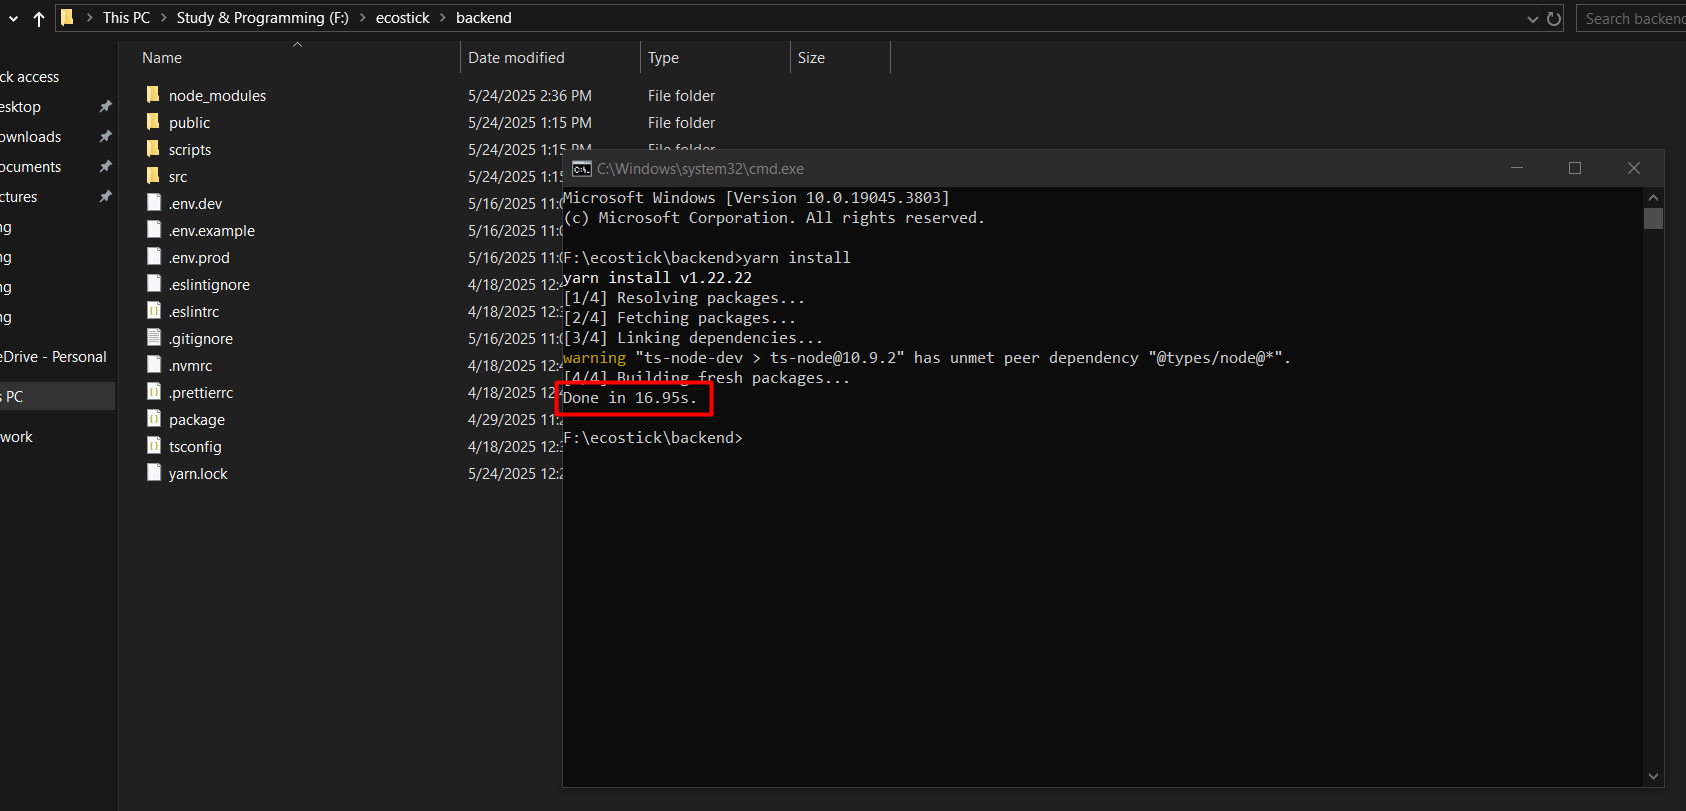The image size is (1686, 811).
Task: Select the .gitignore file name
Action: tap(201, 339)
